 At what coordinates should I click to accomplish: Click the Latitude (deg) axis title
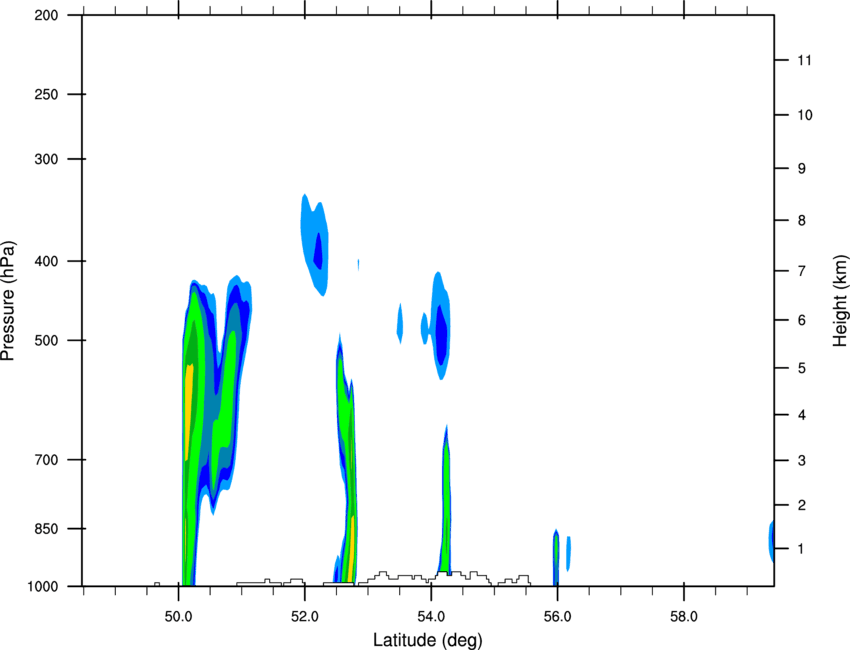428,640
